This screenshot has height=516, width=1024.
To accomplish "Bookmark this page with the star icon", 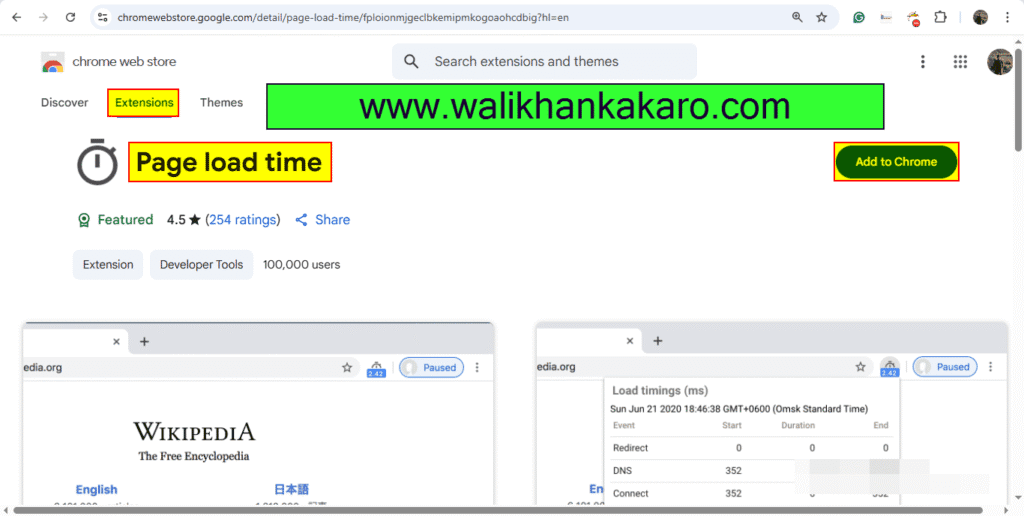I will pyautogui.click(x=822, y=18).
